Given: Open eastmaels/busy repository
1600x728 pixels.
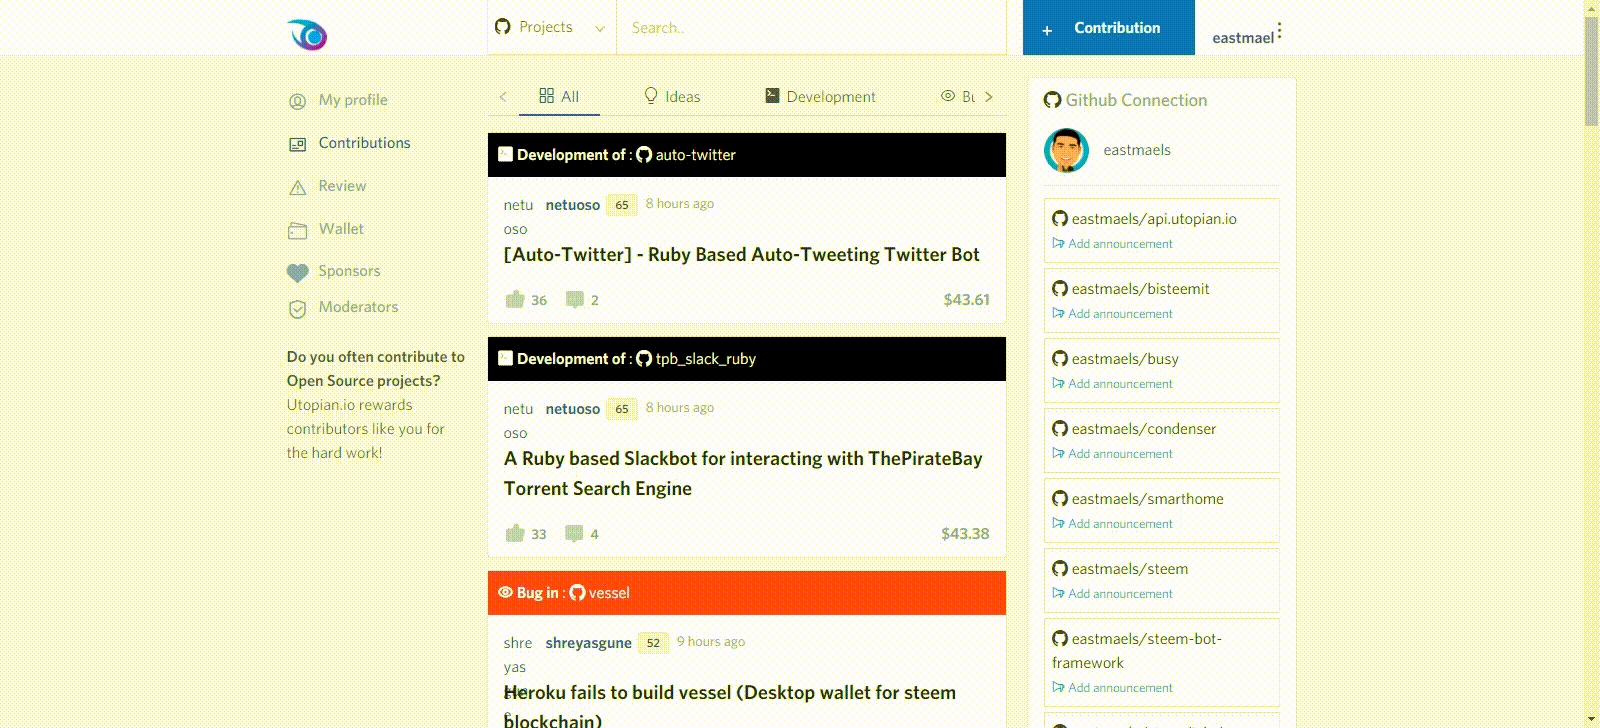Looking at the screenshot, I should pyautogui.click(x=1125, y=359).
